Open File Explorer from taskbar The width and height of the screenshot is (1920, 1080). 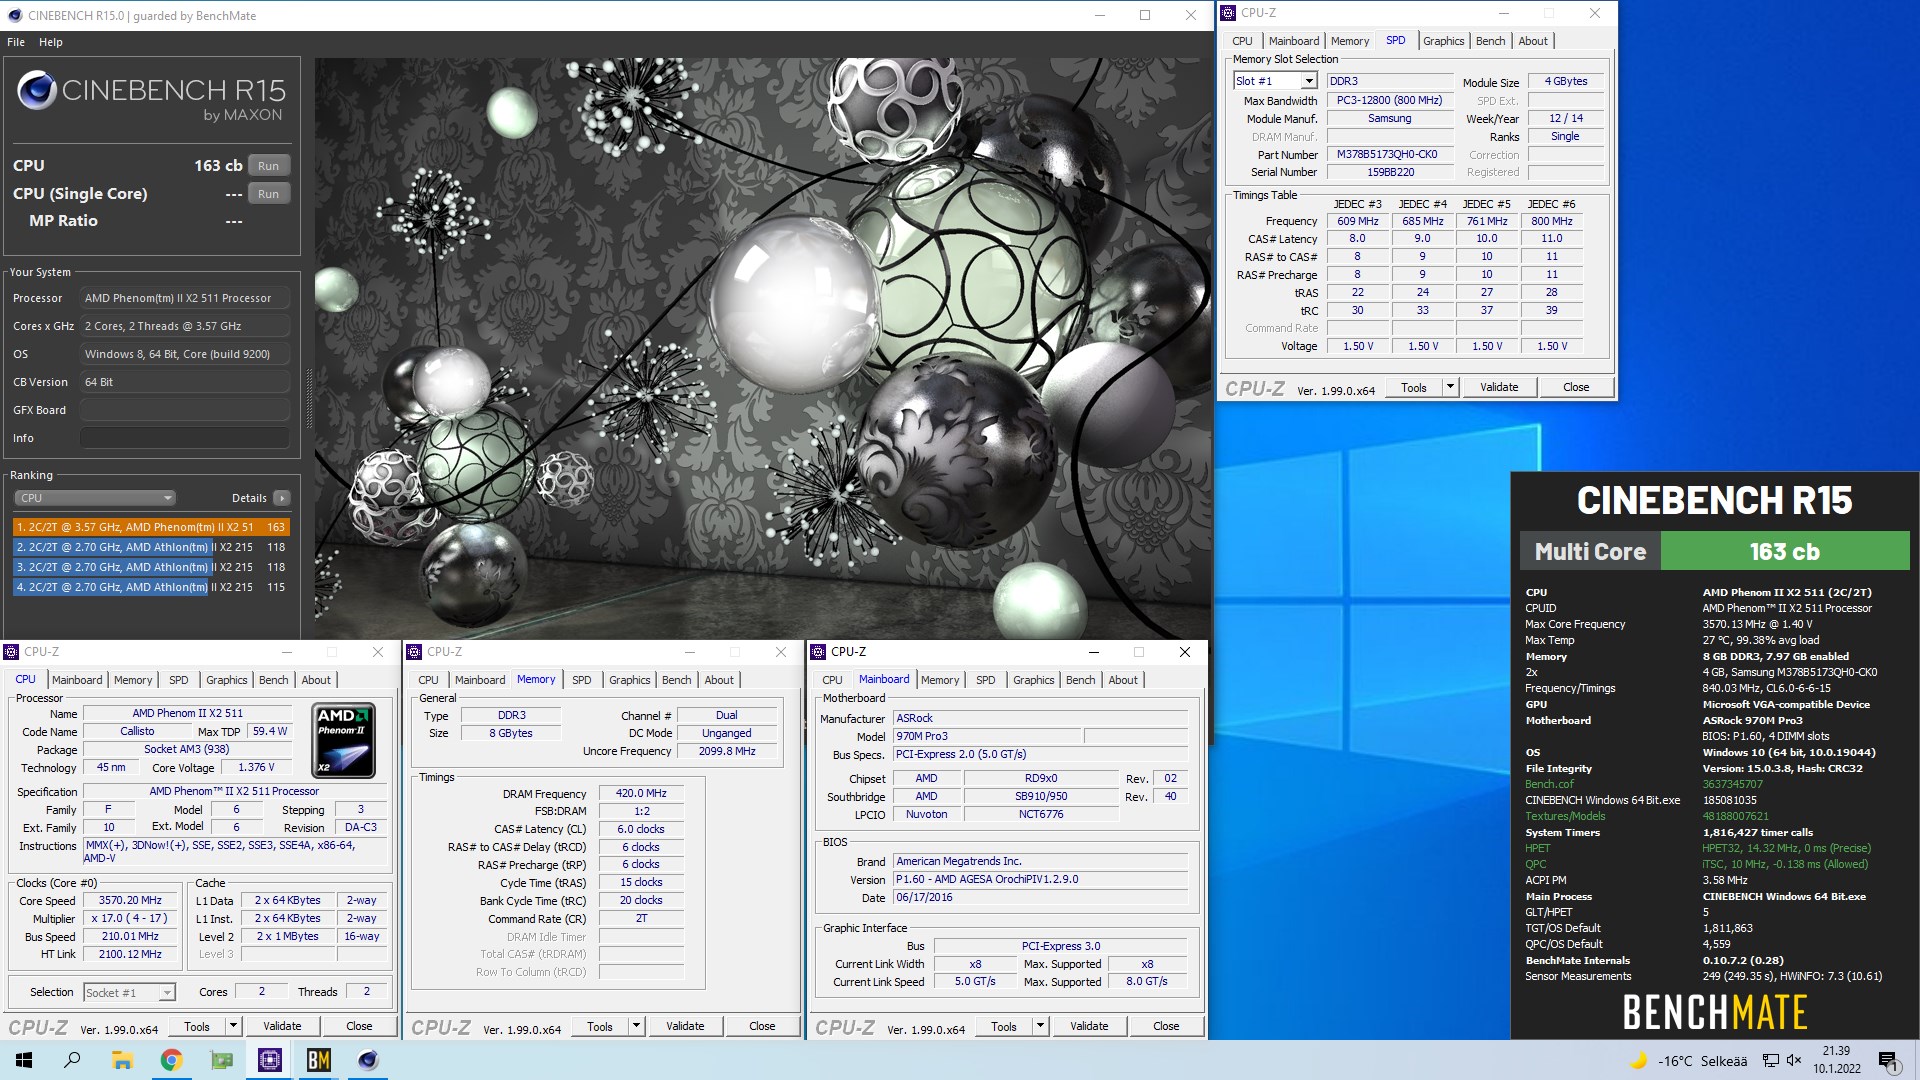122,1060
